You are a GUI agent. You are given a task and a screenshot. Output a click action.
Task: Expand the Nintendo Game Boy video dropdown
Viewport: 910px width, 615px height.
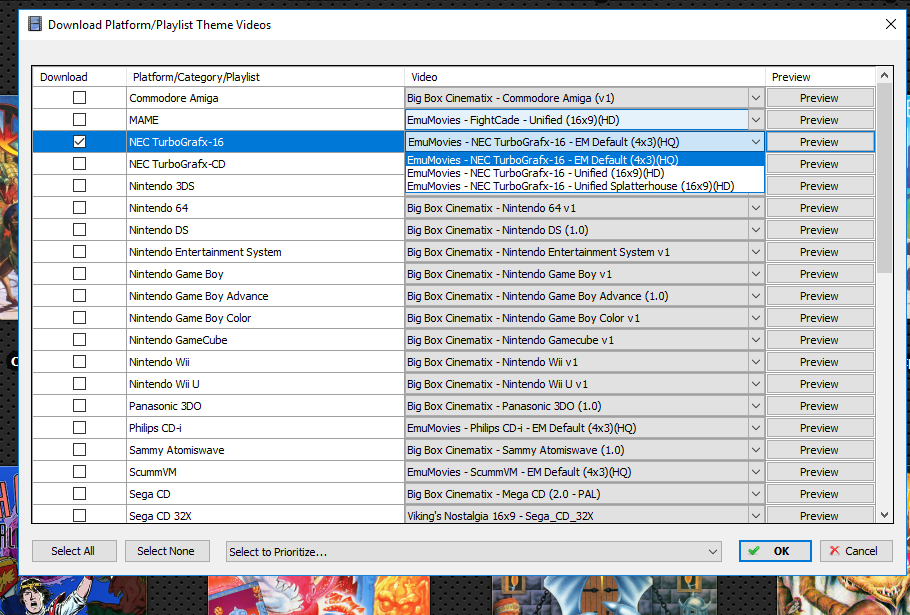(x=756, y=274)
